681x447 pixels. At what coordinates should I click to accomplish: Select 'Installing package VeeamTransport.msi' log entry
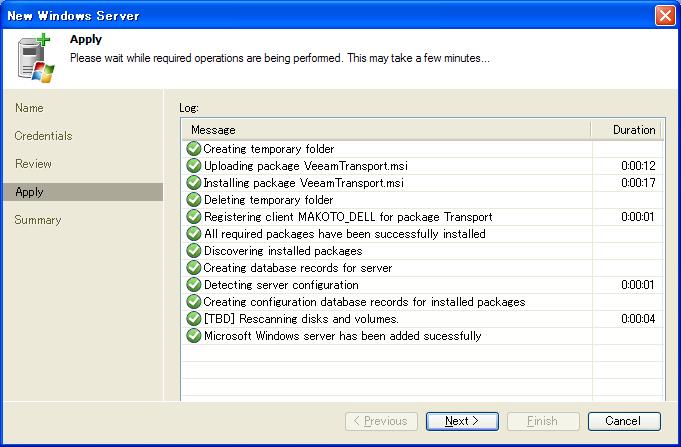tap(423, 182)
